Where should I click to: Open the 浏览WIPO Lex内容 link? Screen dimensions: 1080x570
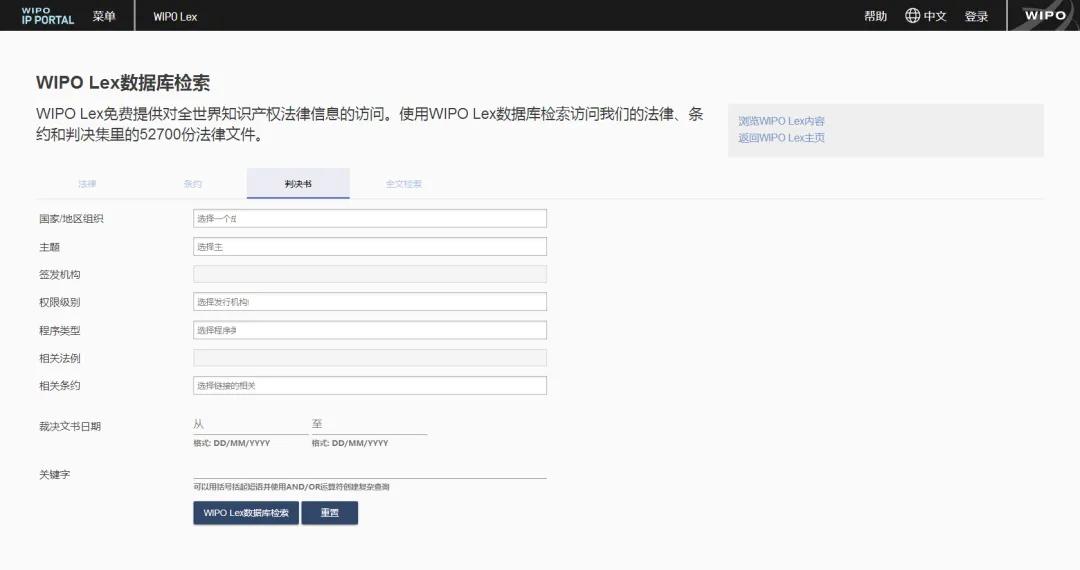[781, 121]
